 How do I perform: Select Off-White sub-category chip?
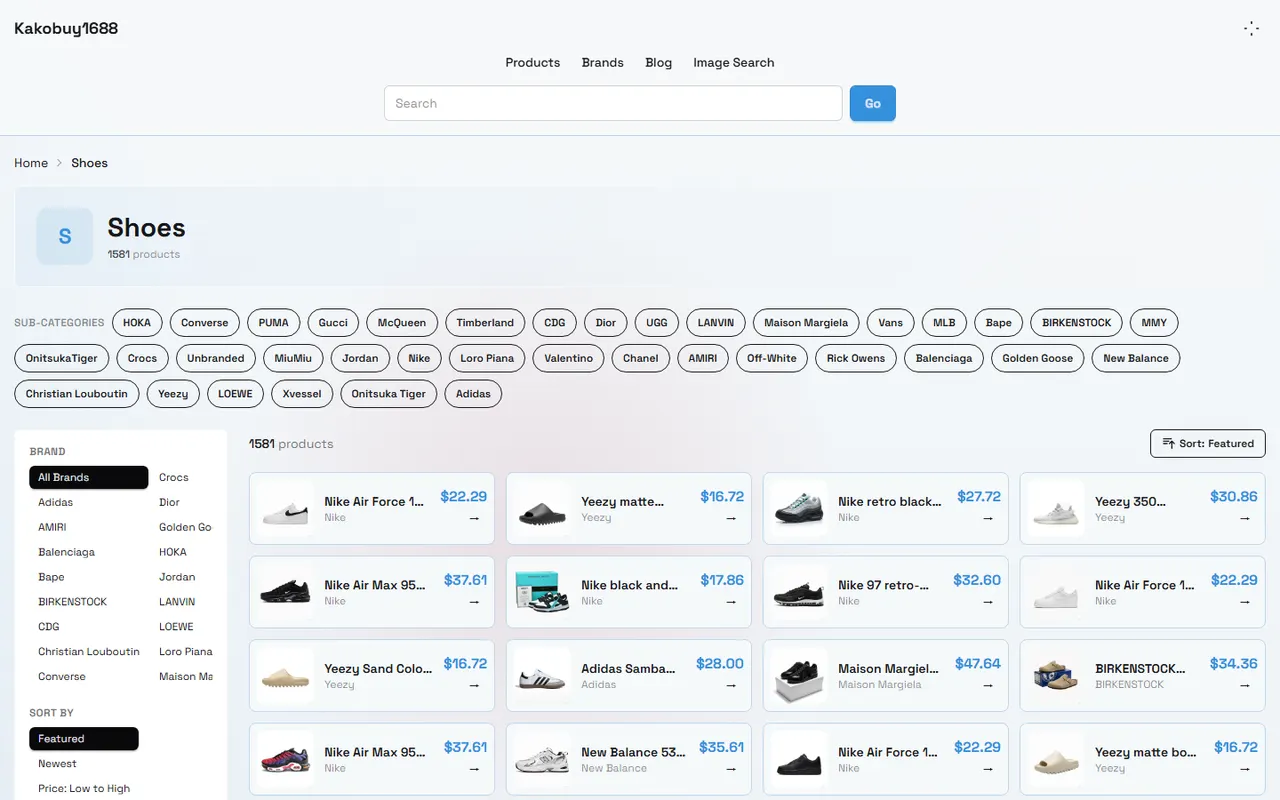point(772,358)
